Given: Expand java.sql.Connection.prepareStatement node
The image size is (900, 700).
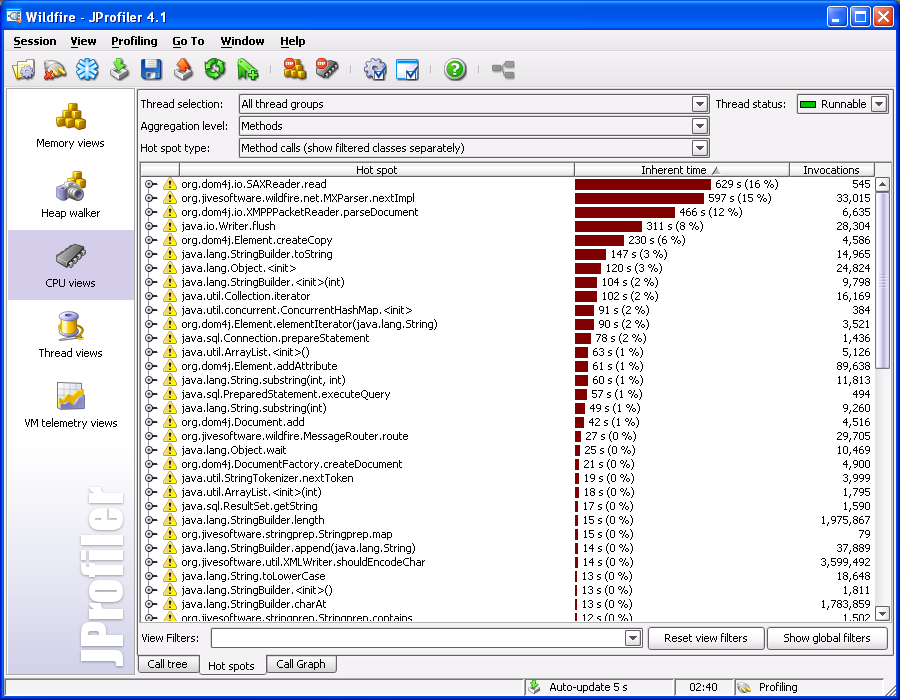Looking at the screenshot, I should point(150,338).
